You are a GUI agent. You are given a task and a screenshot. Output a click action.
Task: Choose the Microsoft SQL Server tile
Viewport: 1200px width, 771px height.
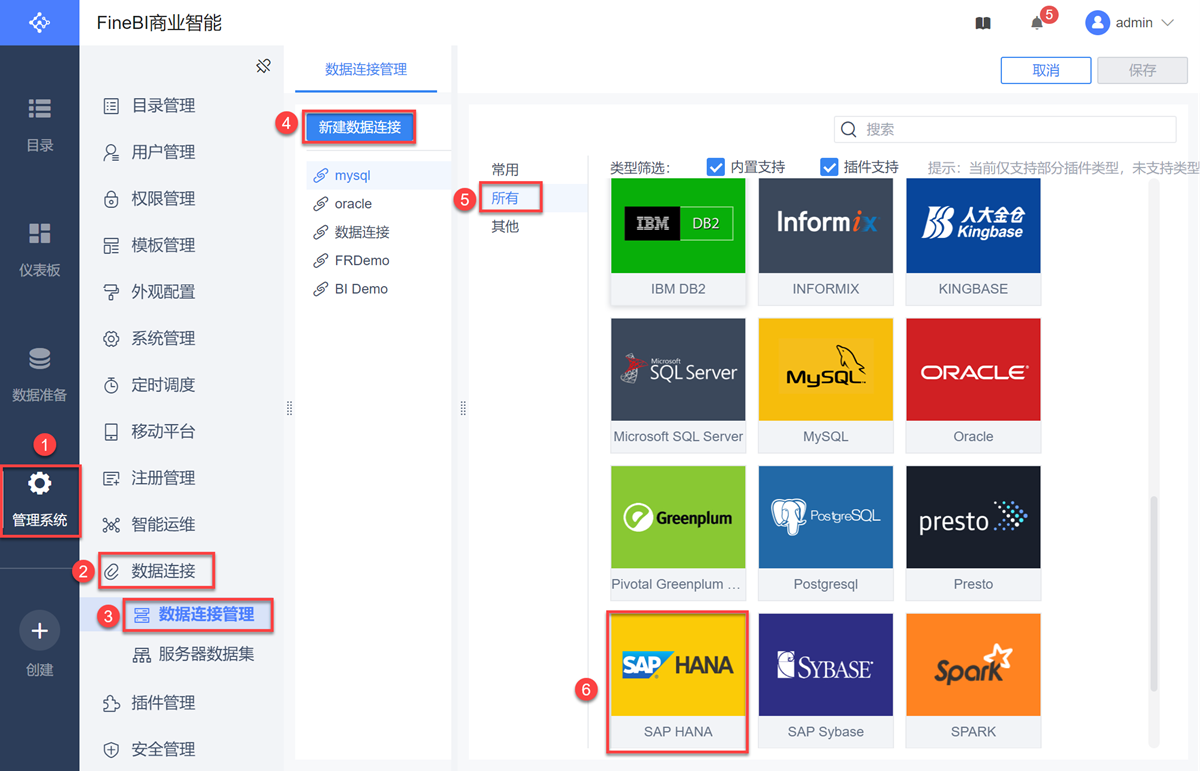pos(678,385)
